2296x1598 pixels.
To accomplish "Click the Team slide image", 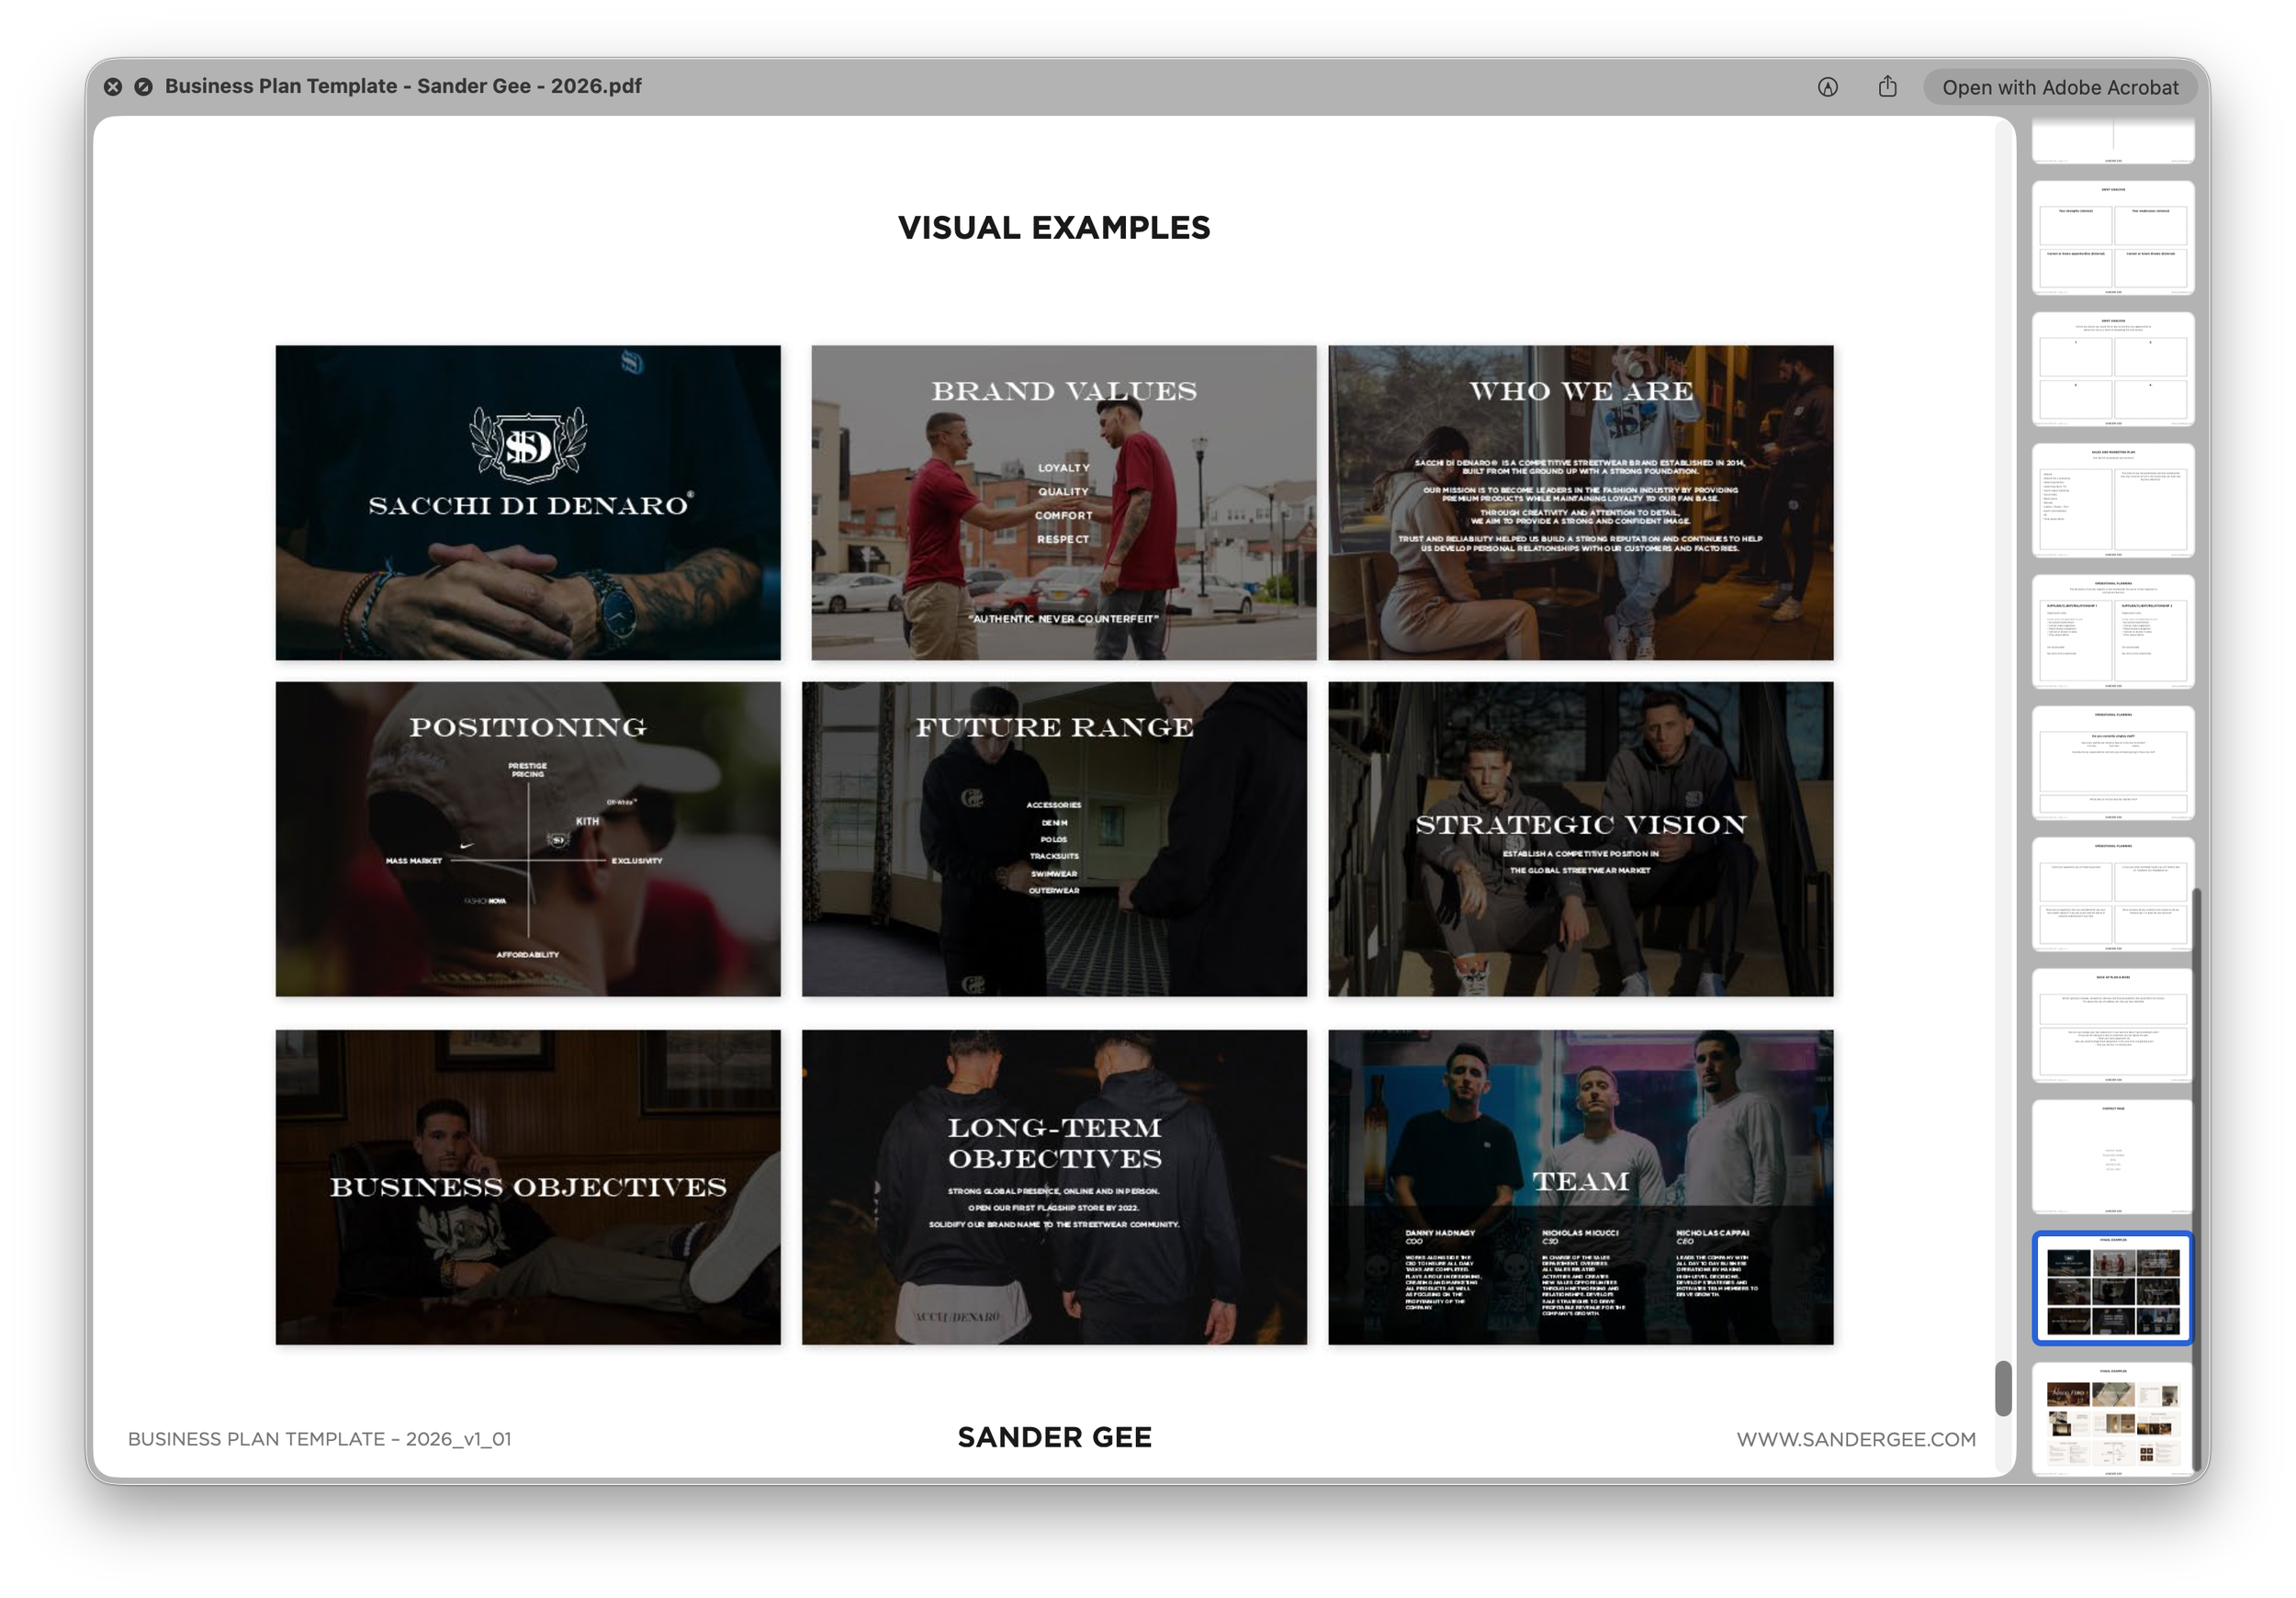I will pyautogui.click(x=1581, y=1187).
